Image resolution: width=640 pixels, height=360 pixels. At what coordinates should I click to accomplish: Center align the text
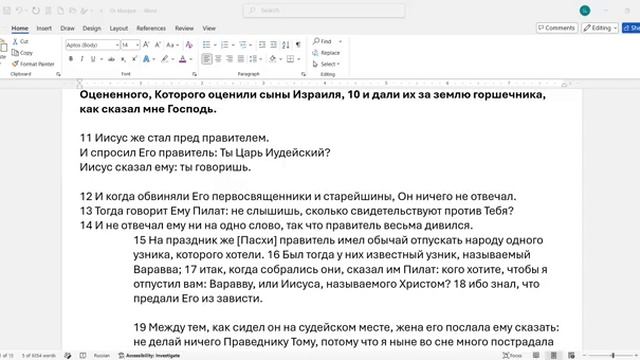click(218, 59)
